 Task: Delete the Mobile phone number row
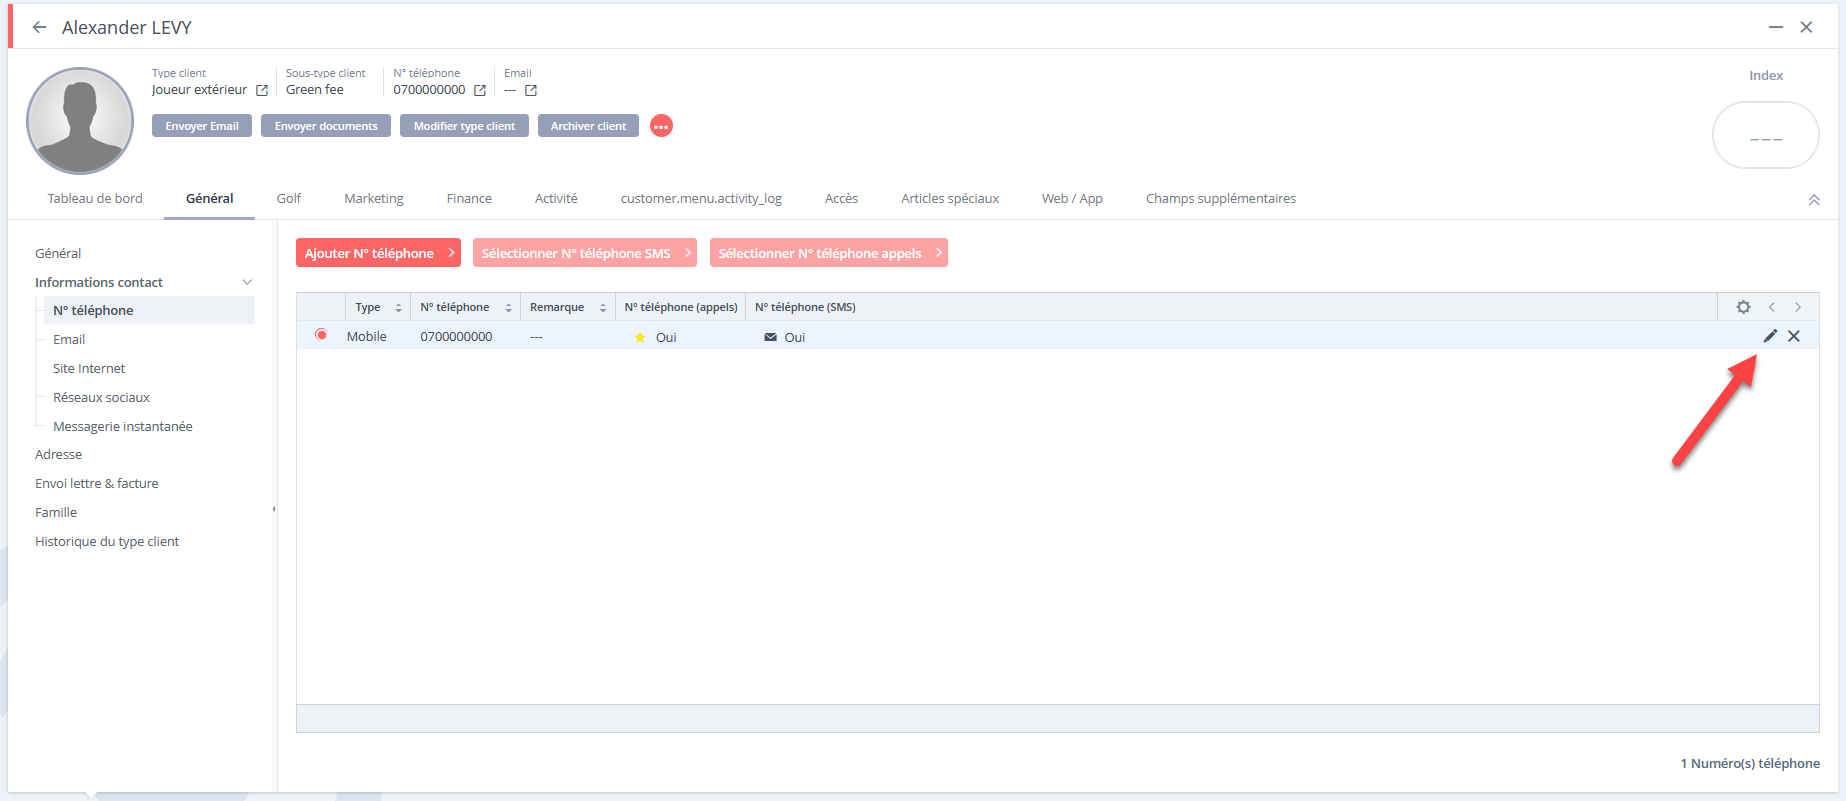[x=1794, y=336]
